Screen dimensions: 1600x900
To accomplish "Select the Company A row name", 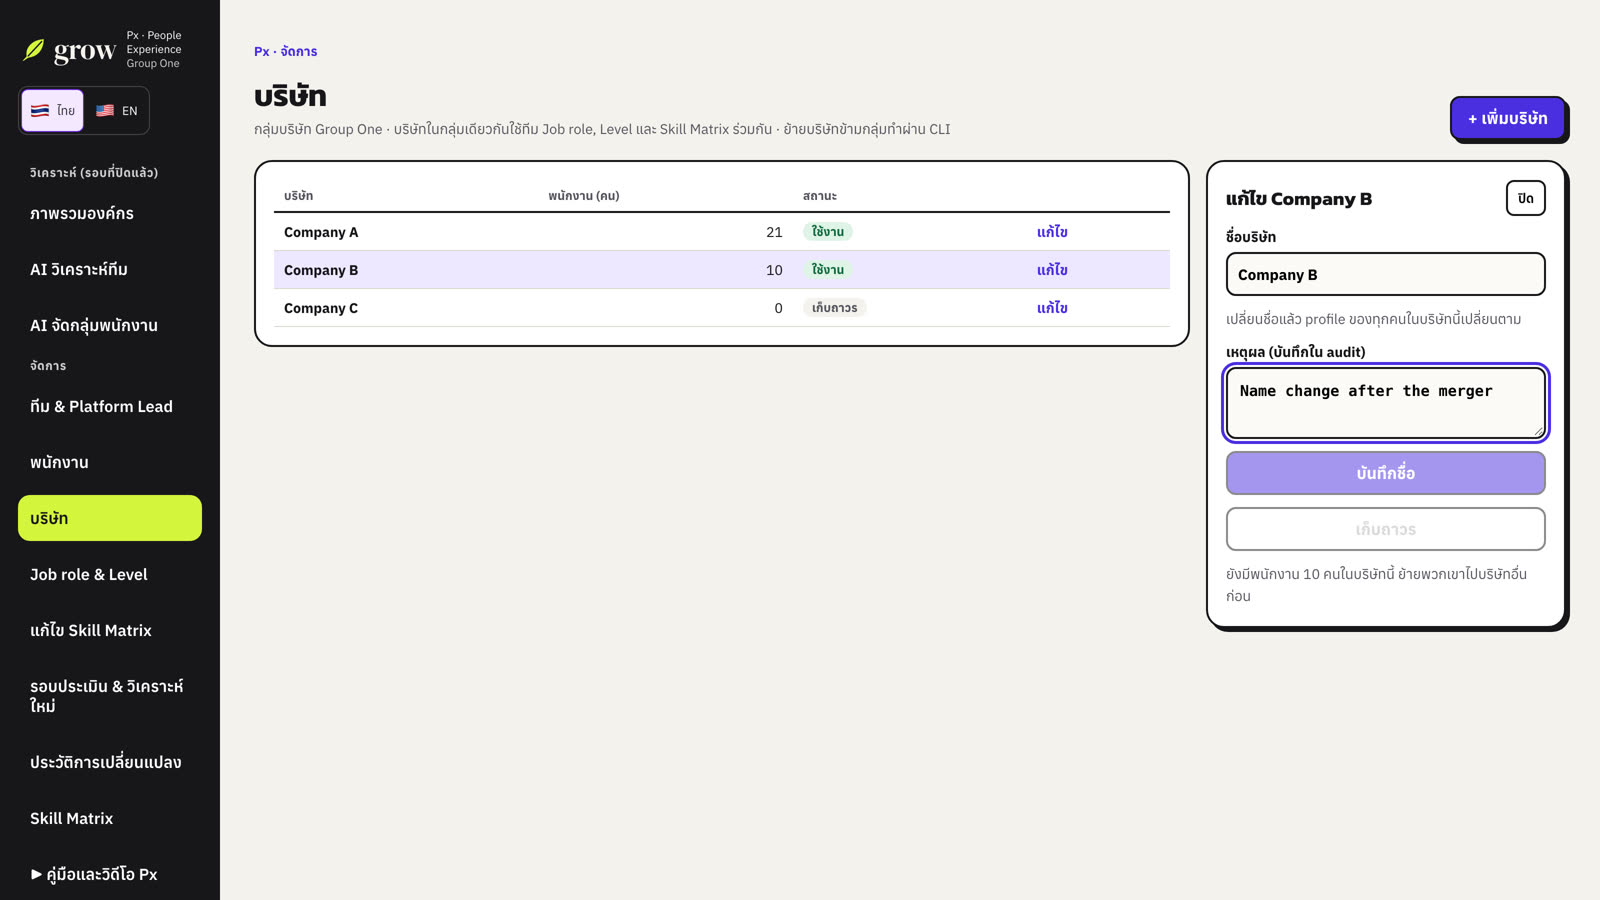I will point(321,232).
